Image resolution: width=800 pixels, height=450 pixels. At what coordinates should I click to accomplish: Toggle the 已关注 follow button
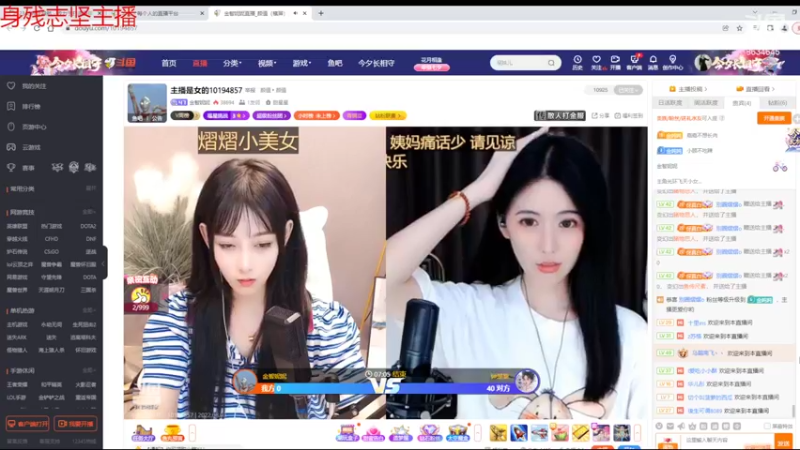coord(628,90)
